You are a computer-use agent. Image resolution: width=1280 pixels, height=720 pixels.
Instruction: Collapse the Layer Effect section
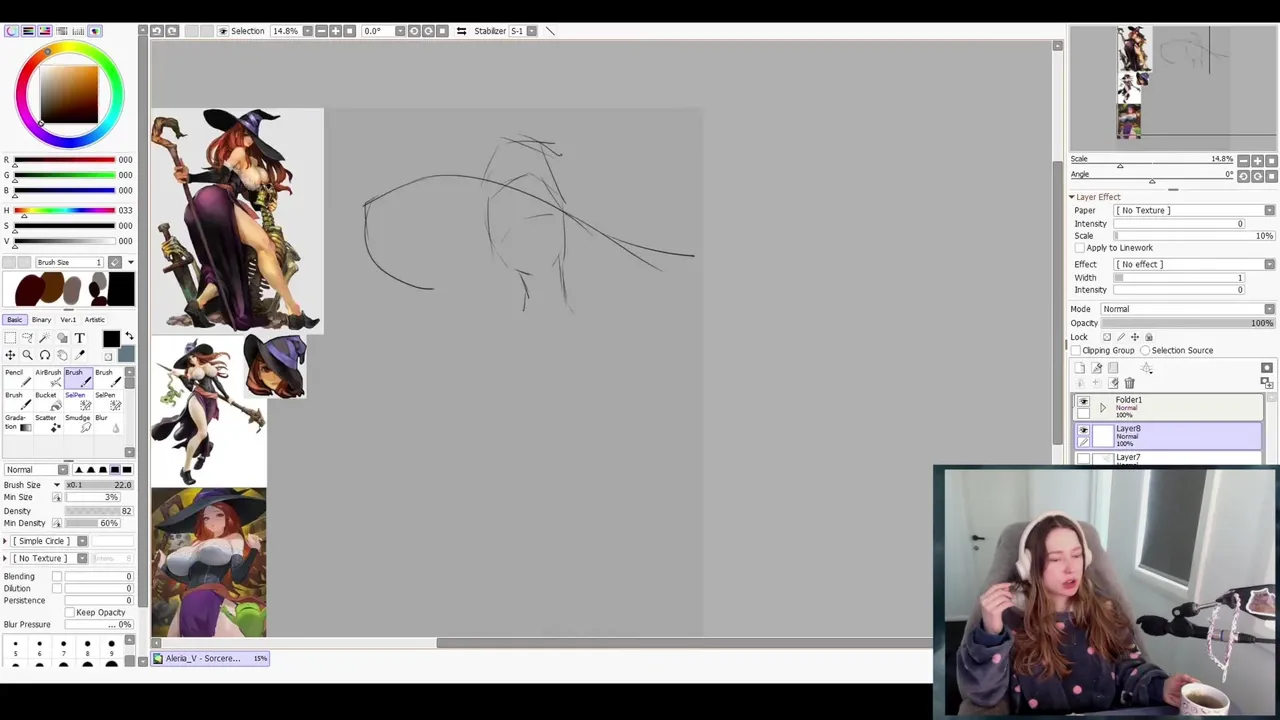click(x=1072, y=198)
